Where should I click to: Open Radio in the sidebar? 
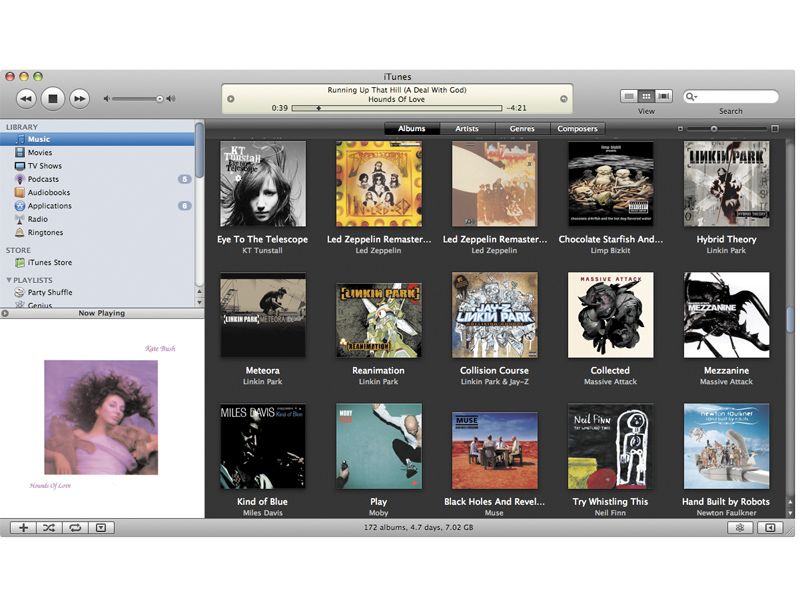[97, 218]
